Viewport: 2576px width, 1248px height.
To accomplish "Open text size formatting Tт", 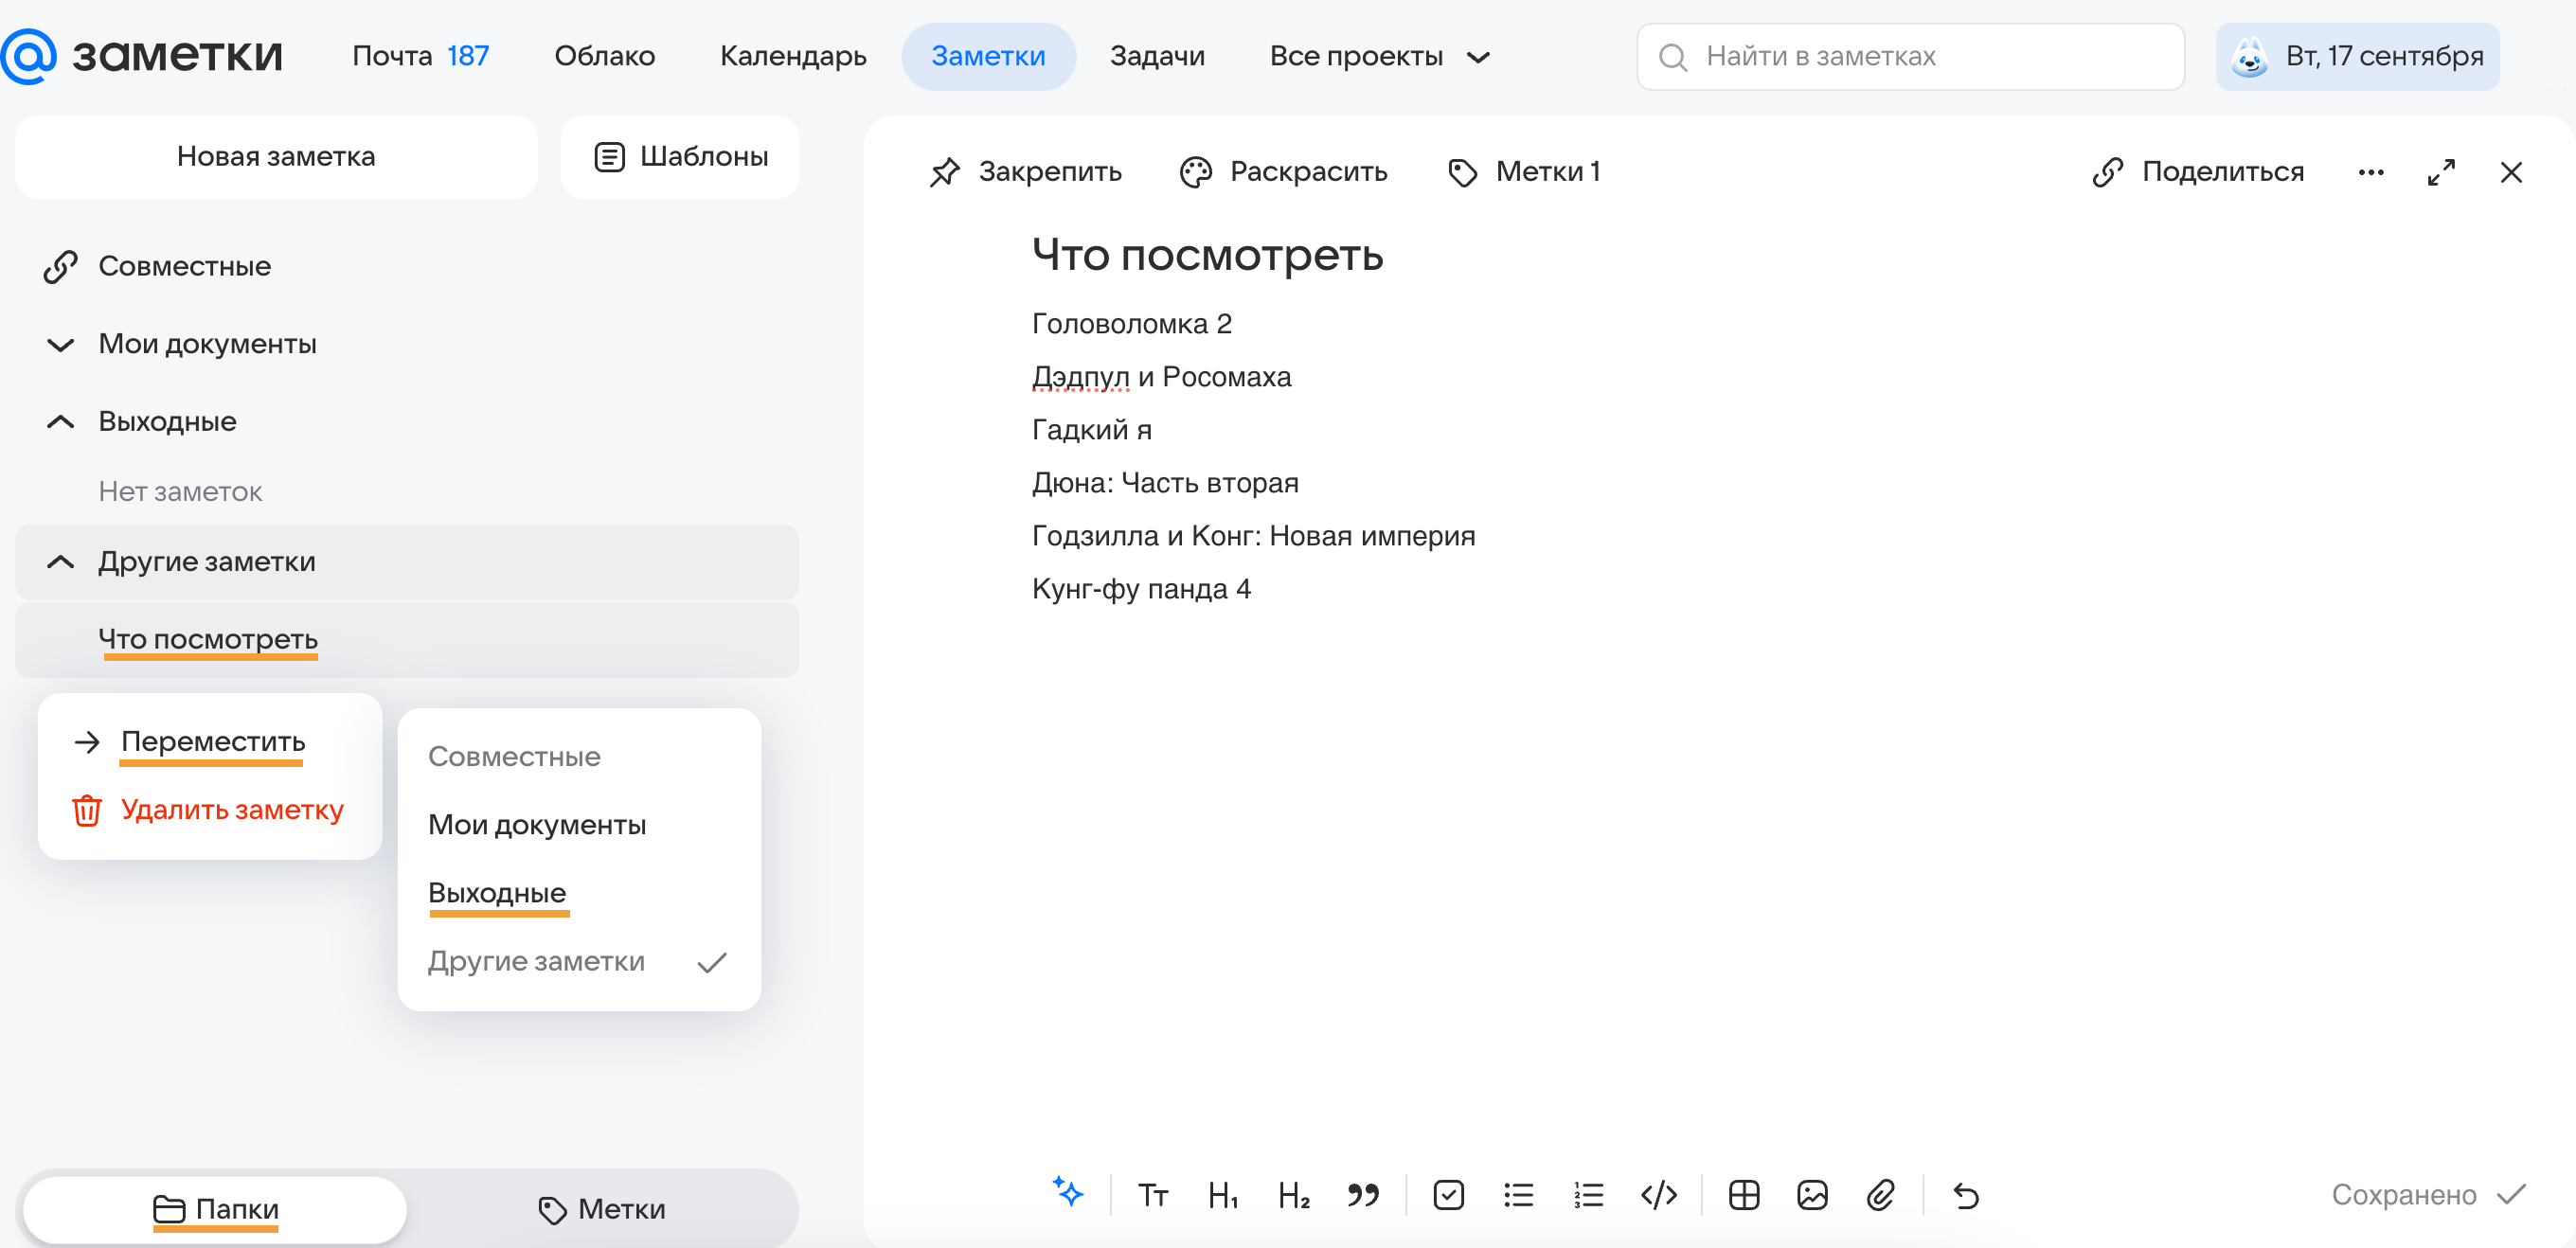I will click(1153, 1195).
